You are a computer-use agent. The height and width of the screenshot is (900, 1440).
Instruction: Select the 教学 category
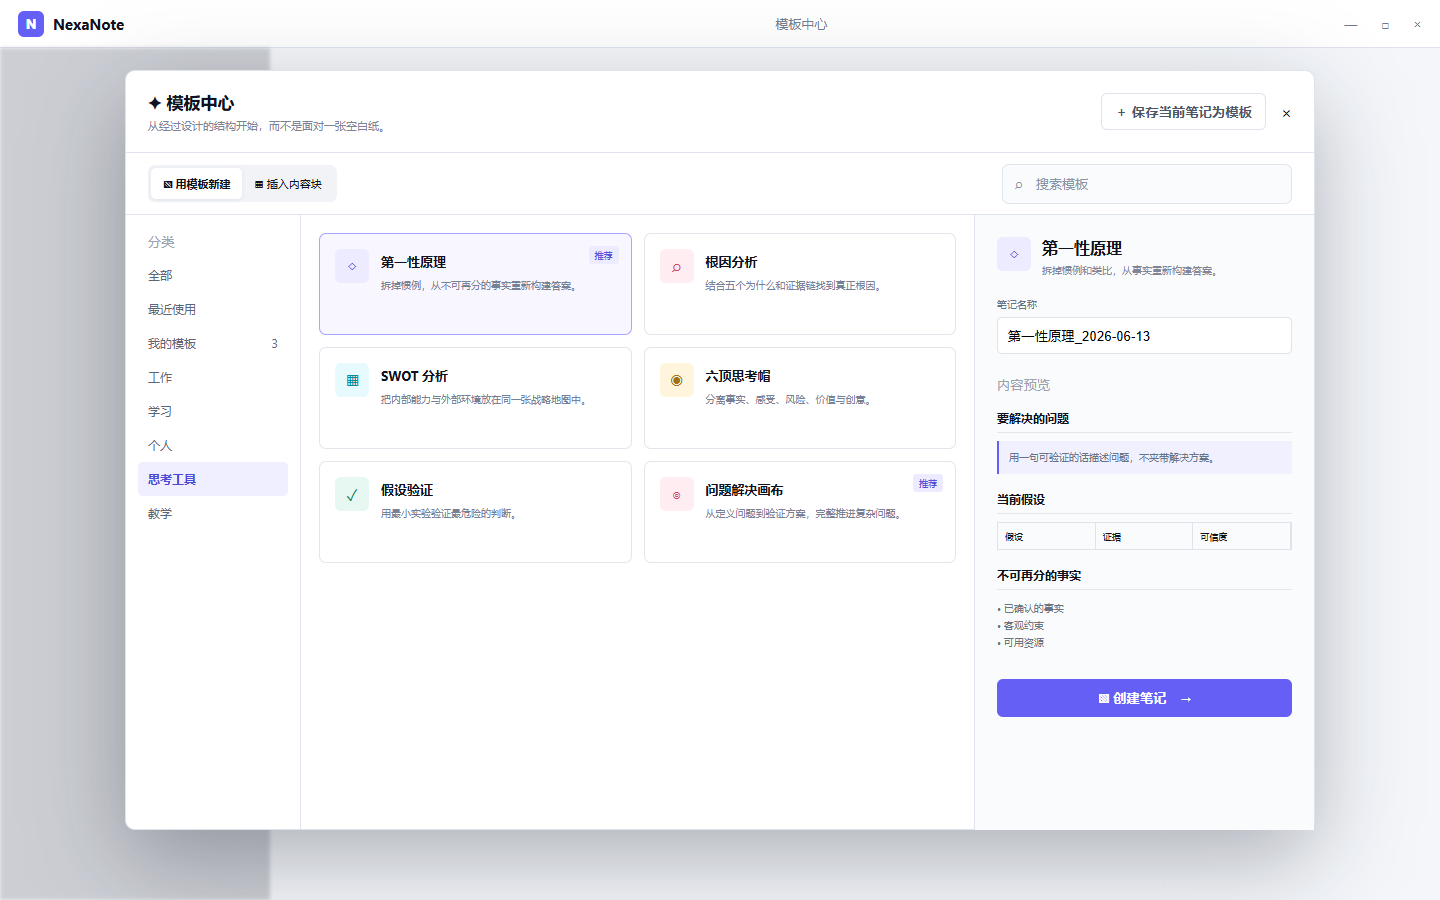pyautogui.click(x=213, y=513)
